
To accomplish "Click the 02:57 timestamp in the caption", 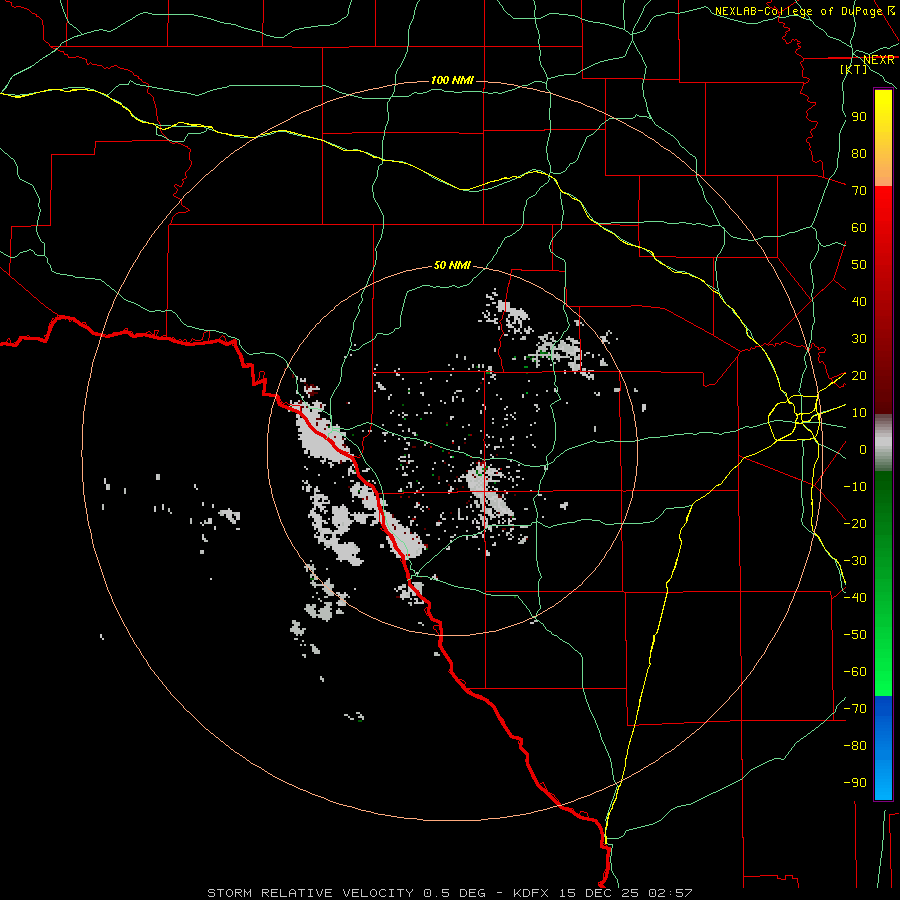I will pos(670,893).
